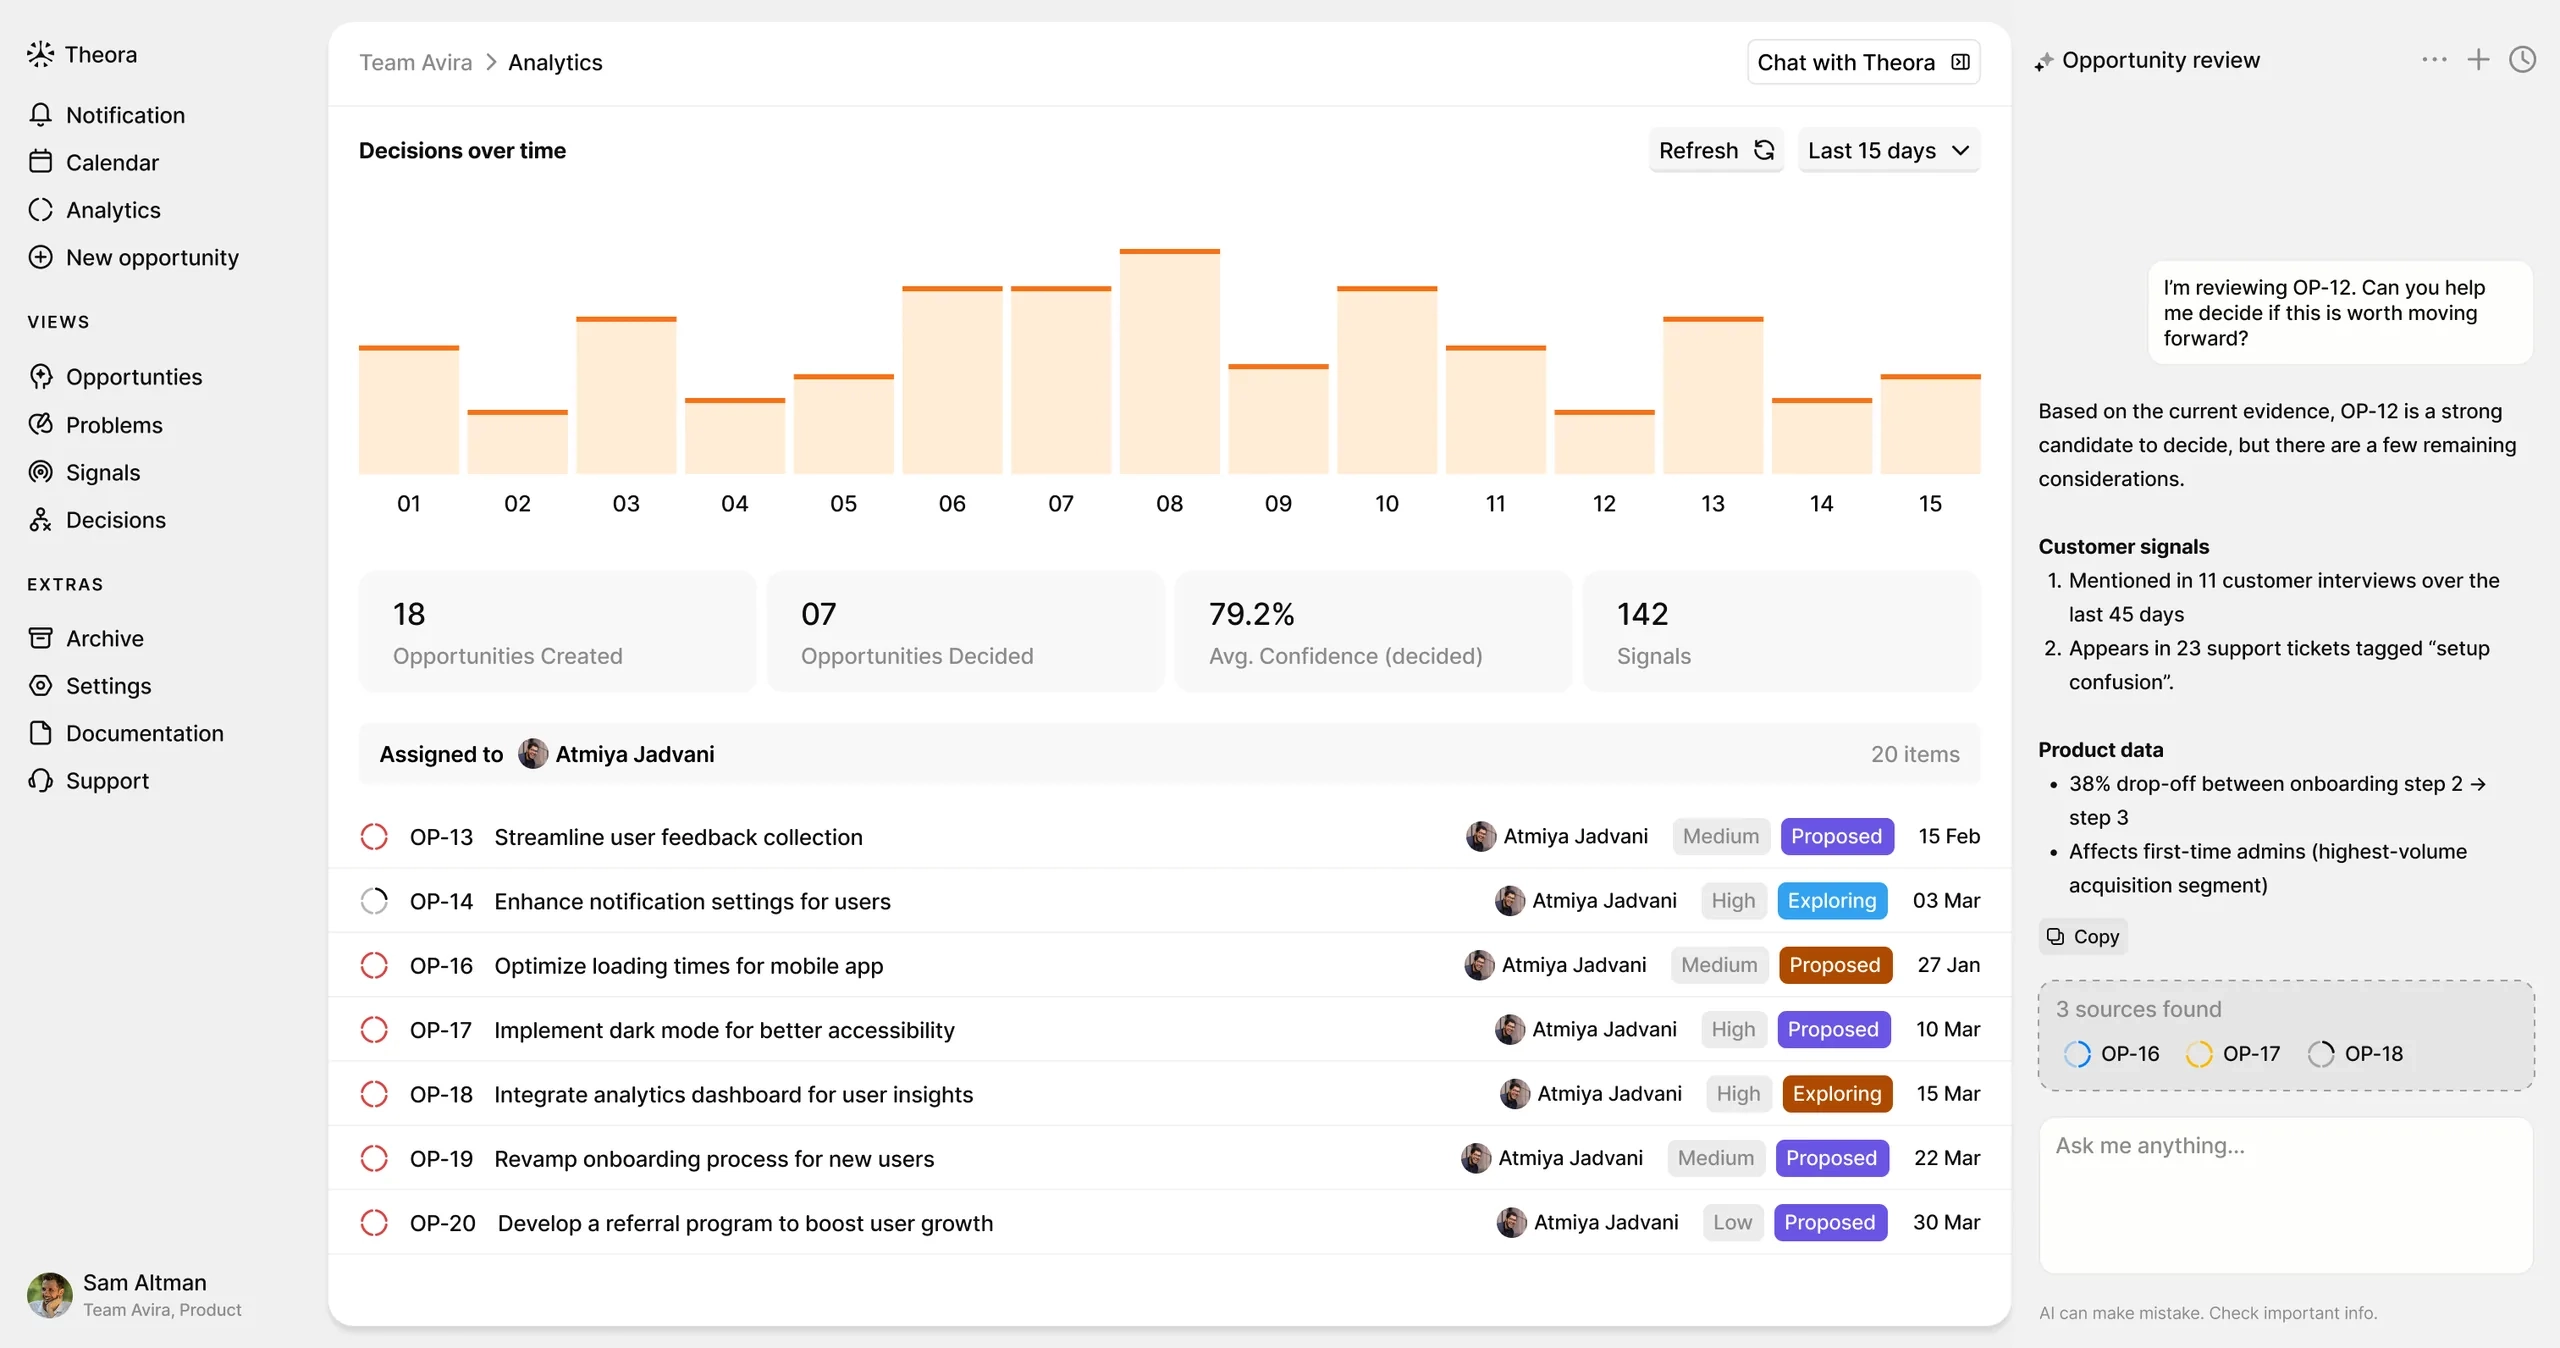Open the Notification panel in sidebar

125,115
